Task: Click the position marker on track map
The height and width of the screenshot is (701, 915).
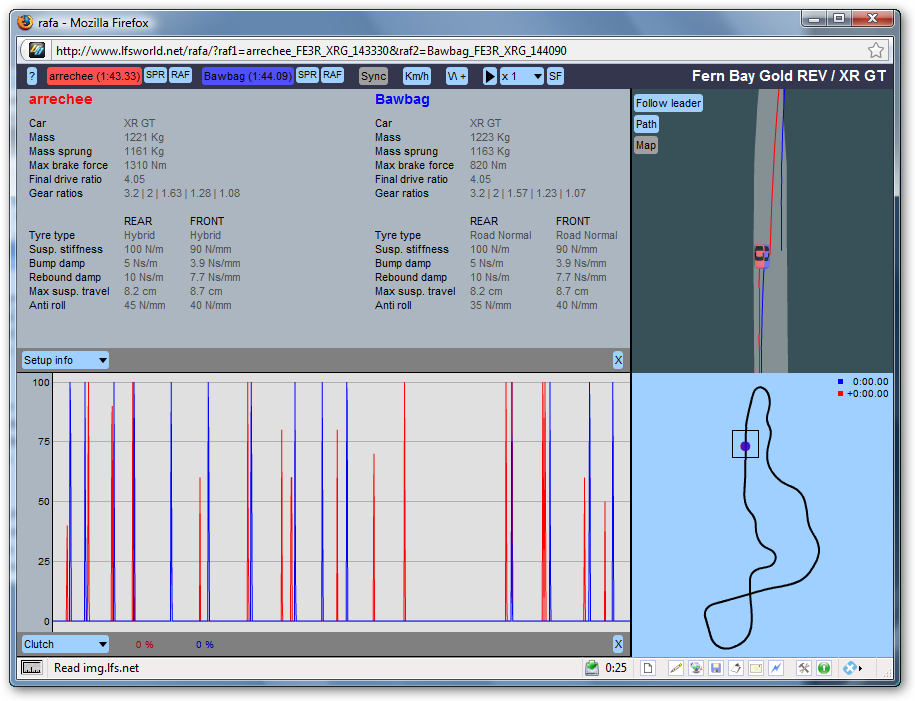Action: (x=745, y=447)
